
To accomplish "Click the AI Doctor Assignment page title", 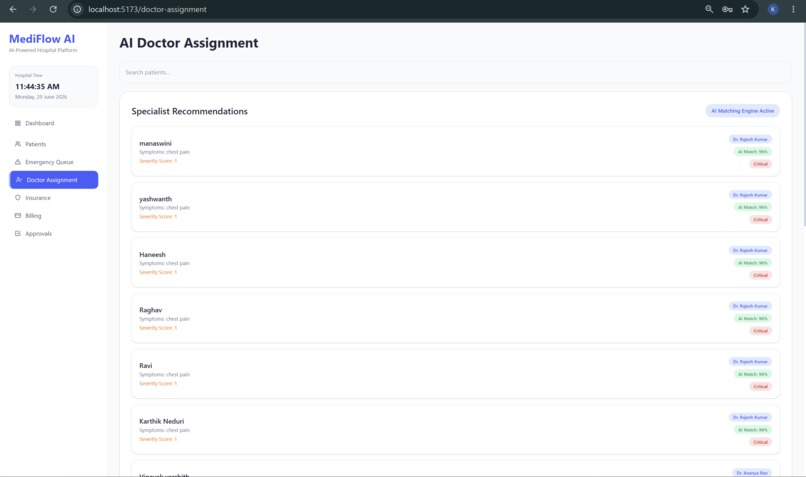I will 189,43.
